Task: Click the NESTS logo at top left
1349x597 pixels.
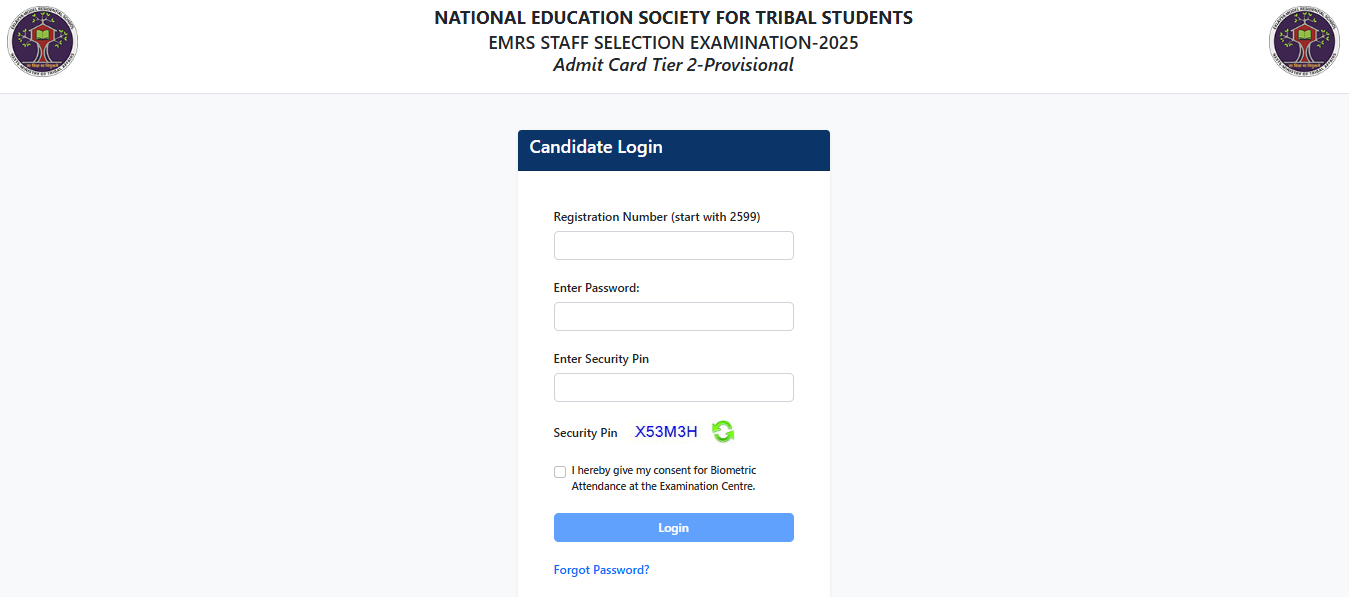Action: (x=42, y=42)
